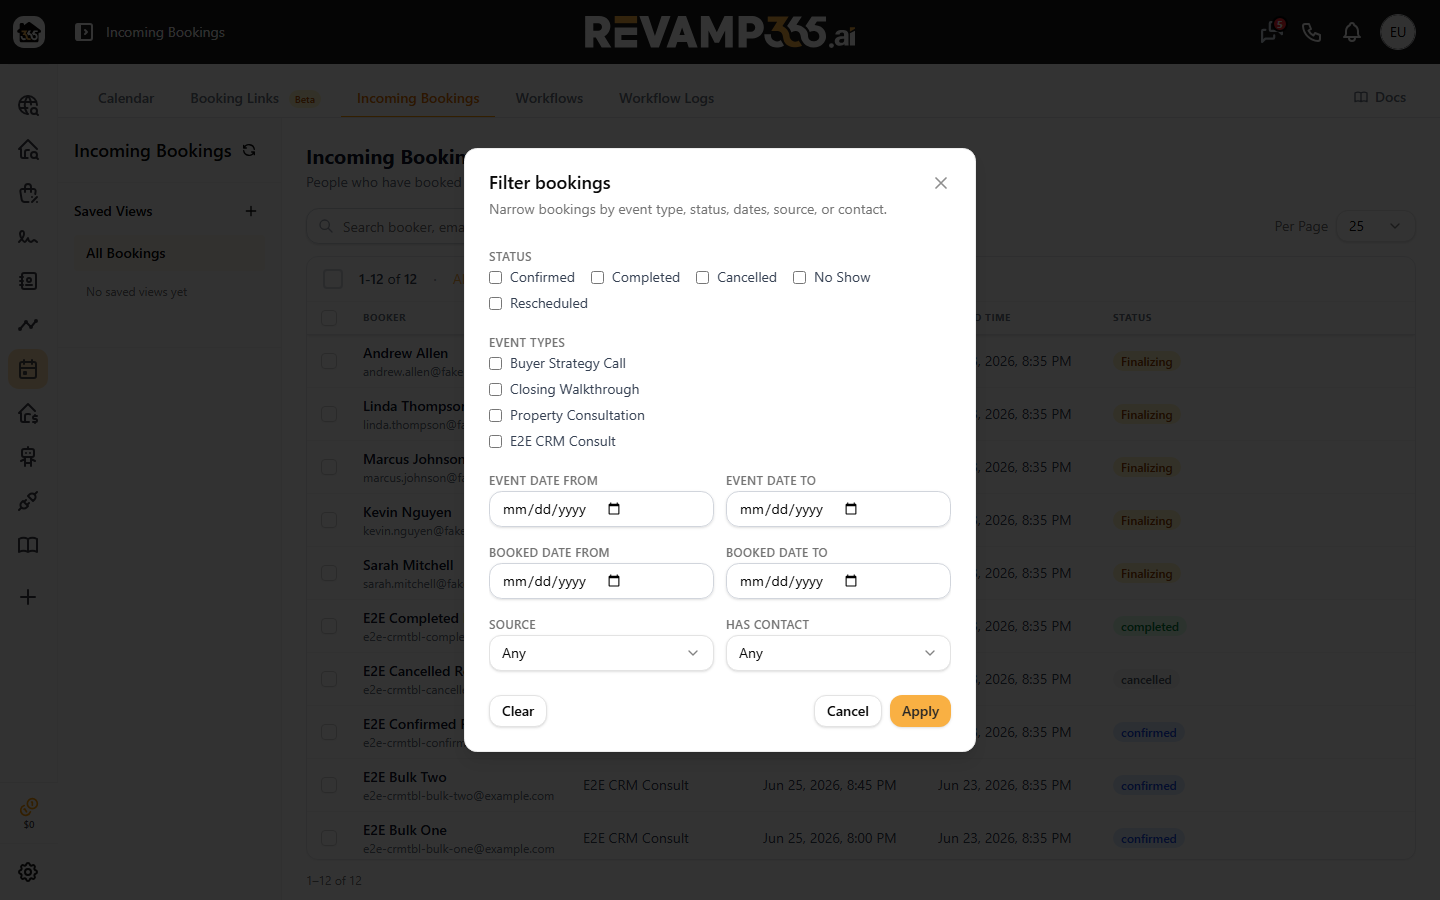
Task: Open the $0 credits balance icon
Action: 29,812
